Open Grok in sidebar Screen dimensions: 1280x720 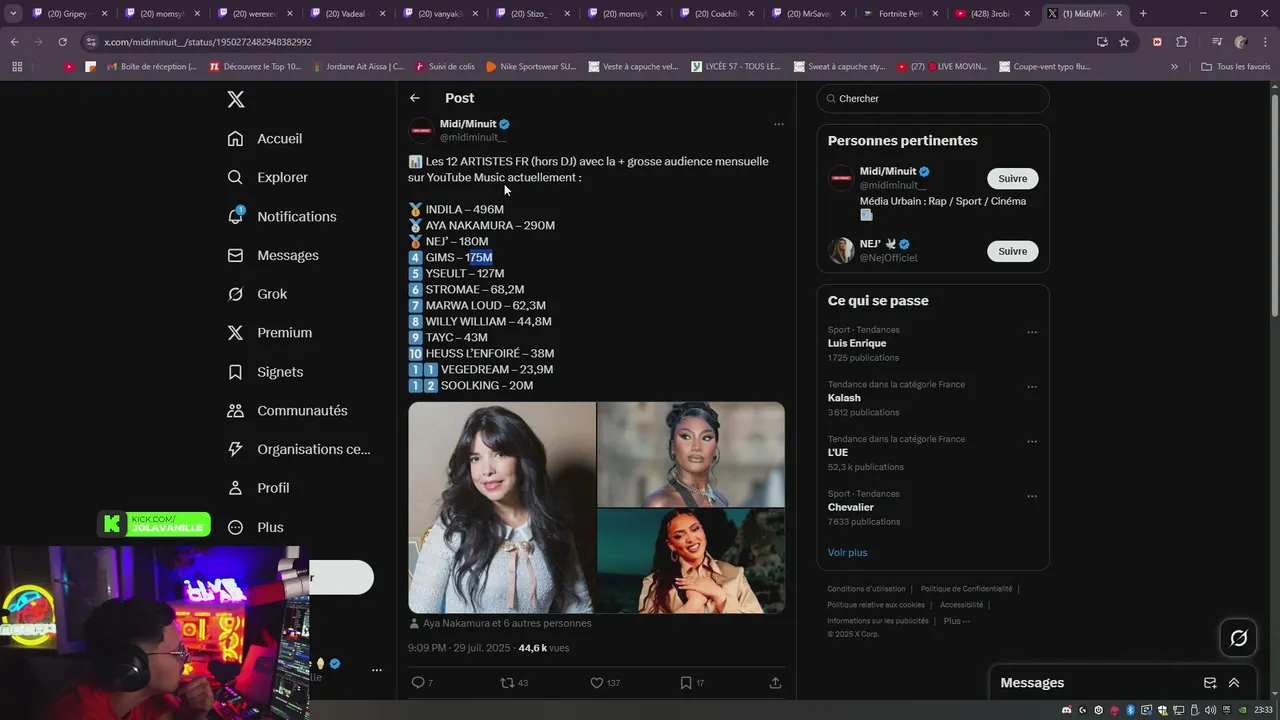coord(257,294)
